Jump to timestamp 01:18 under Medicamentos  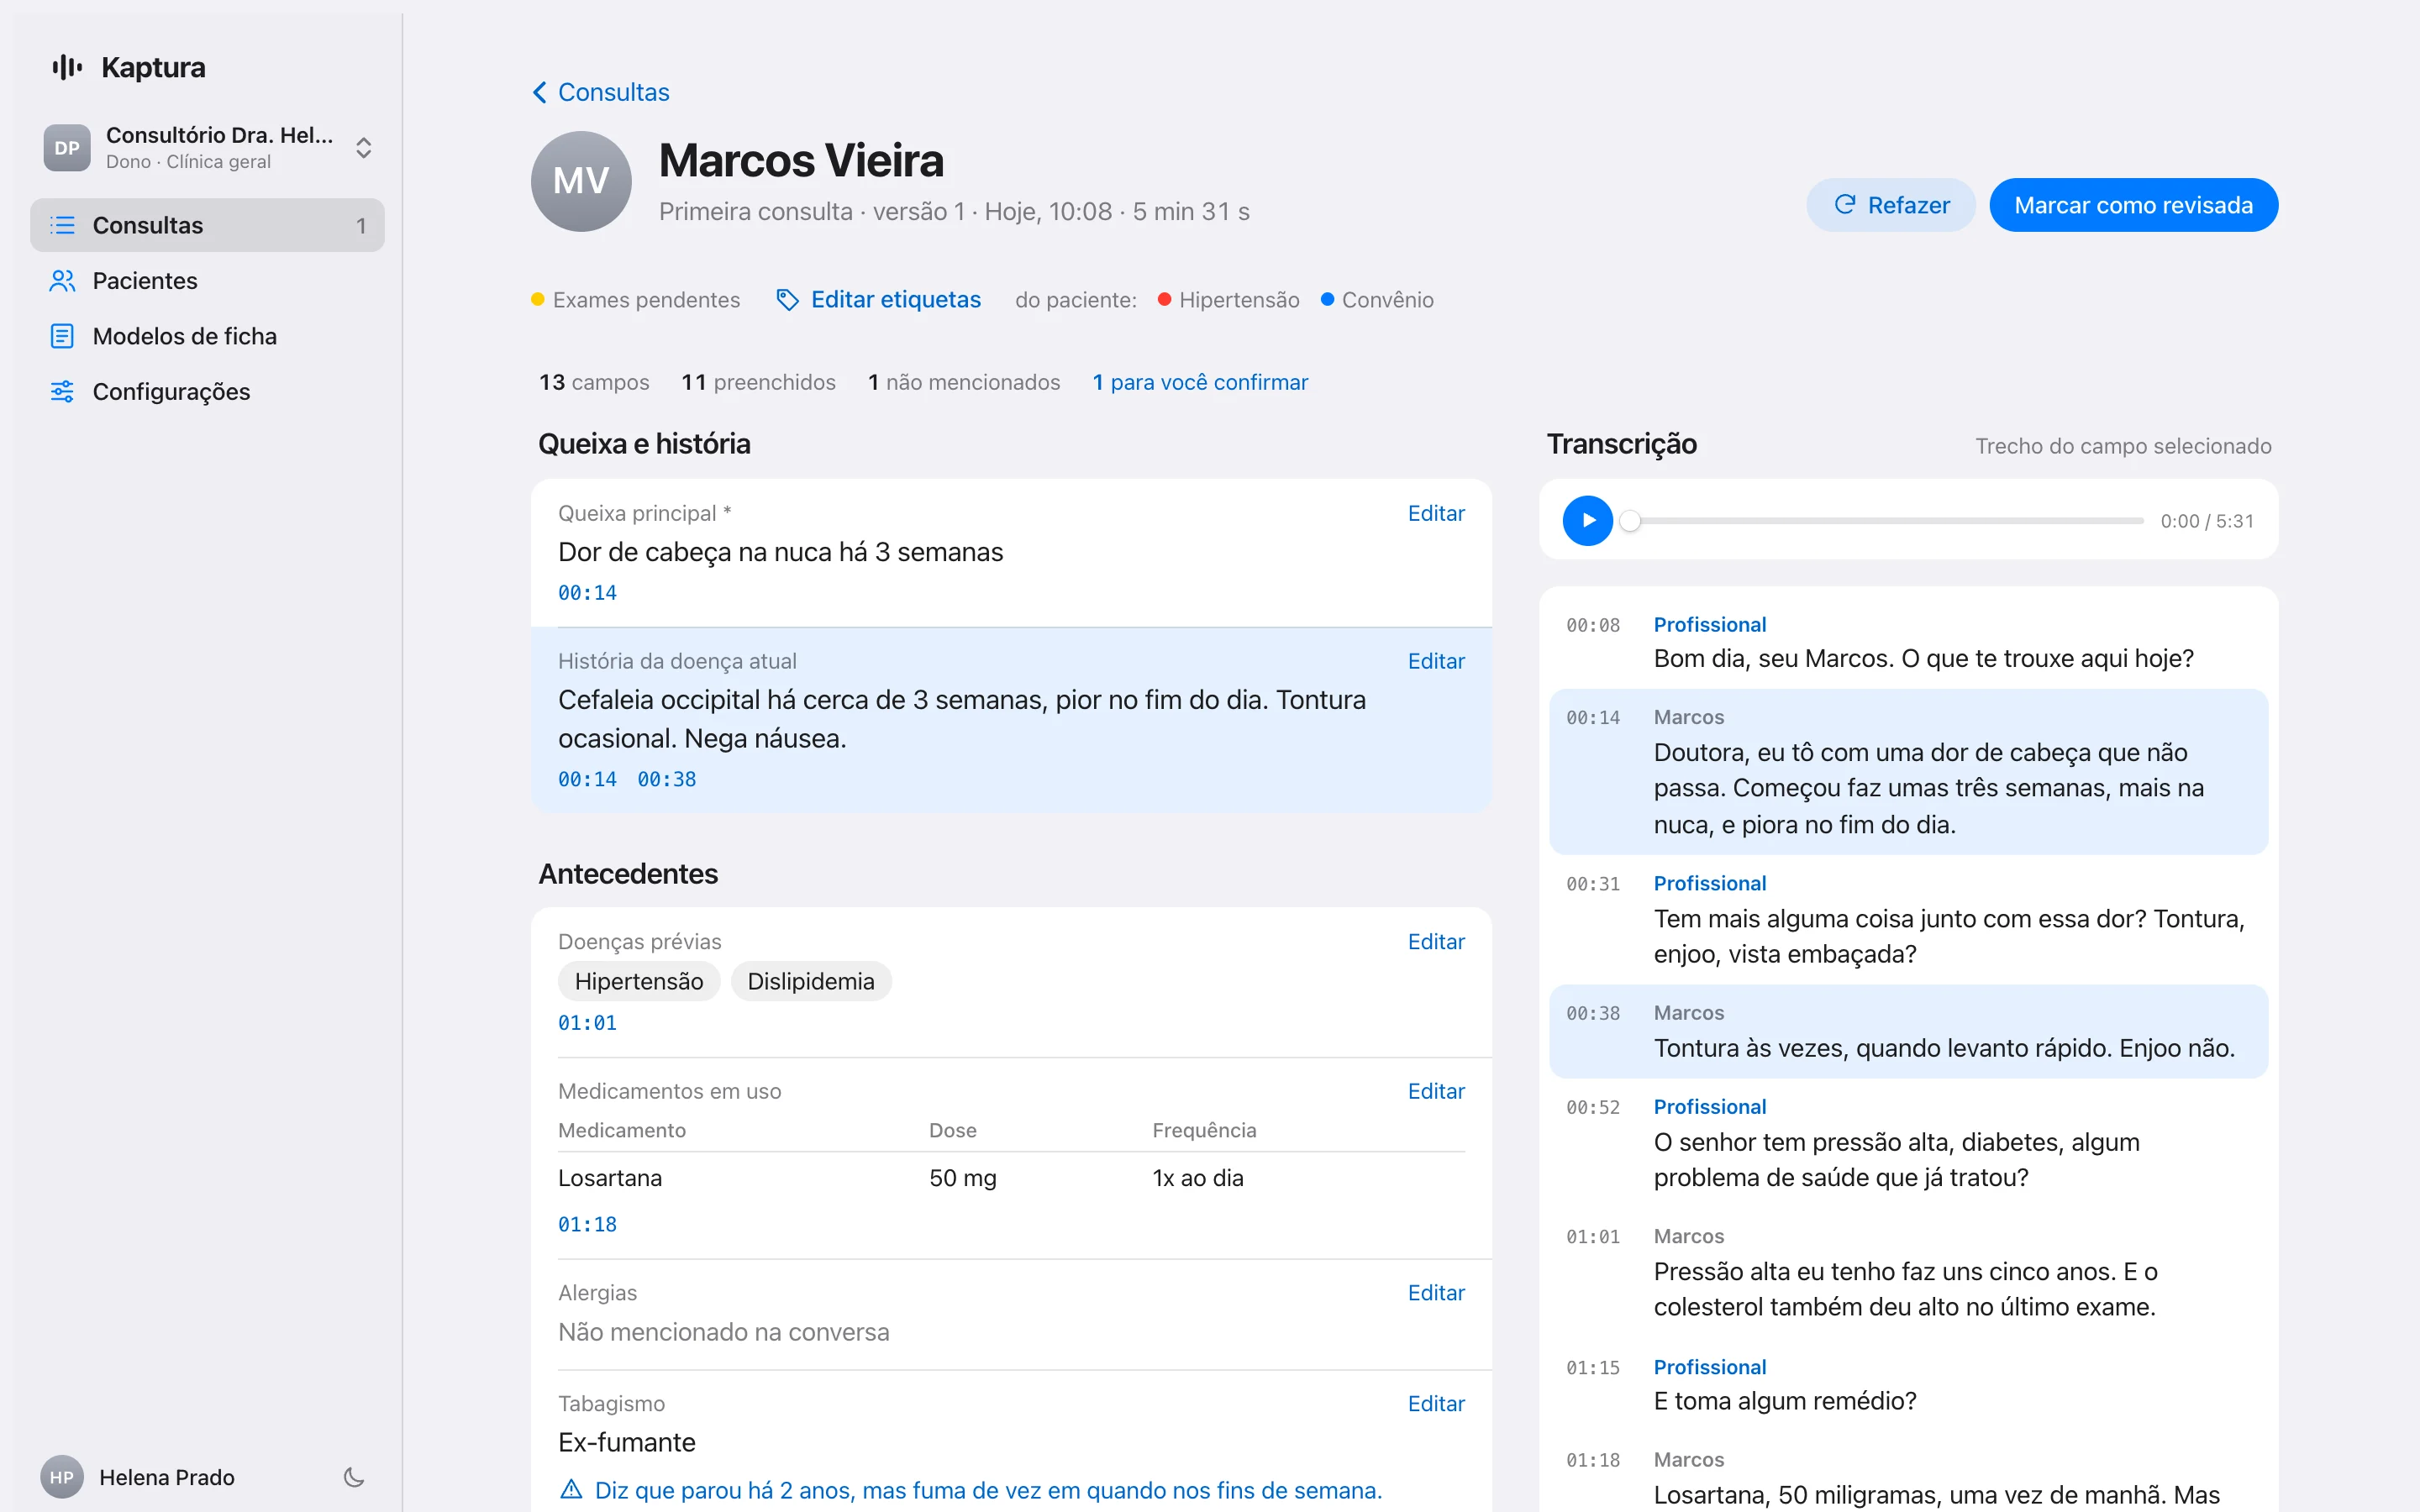(x=587, y=1225)
